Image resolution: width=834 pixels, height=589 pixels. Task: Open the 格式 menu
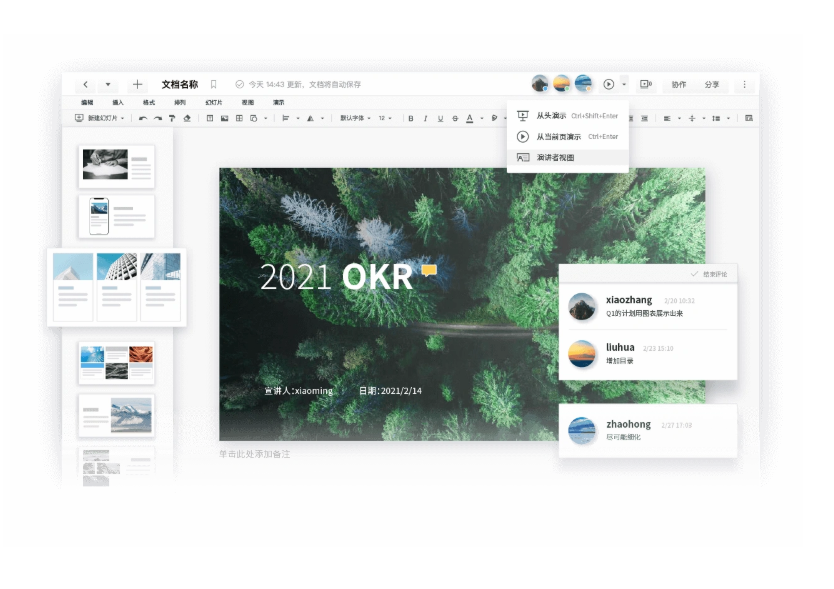(x=149, y=102)
